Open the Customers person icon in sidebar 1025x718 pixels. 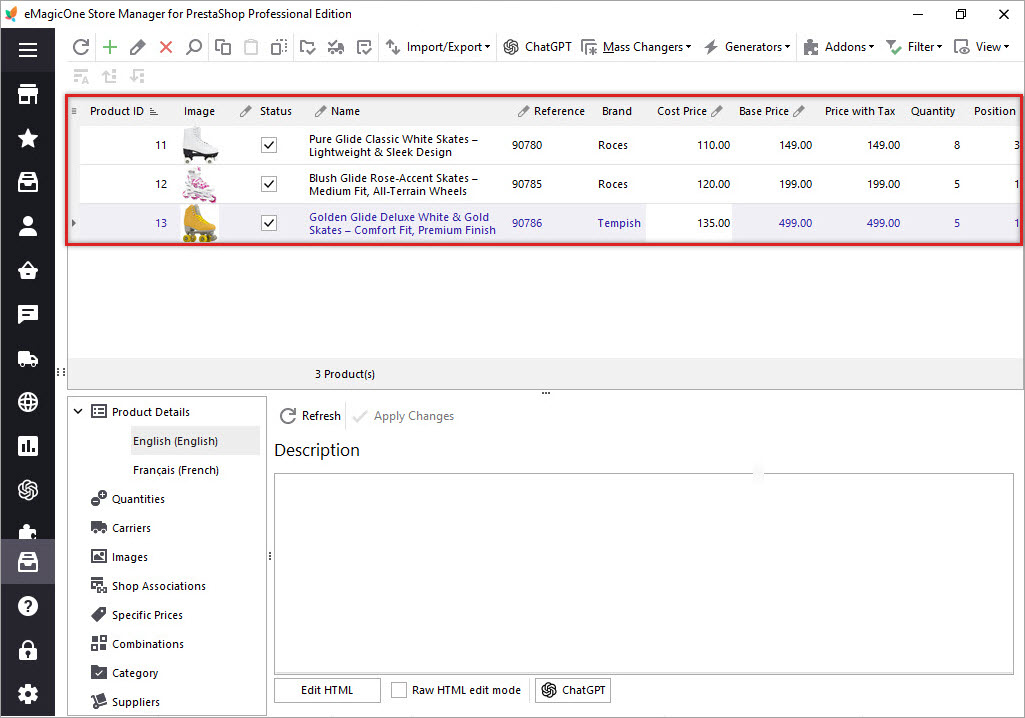[27, 226]
